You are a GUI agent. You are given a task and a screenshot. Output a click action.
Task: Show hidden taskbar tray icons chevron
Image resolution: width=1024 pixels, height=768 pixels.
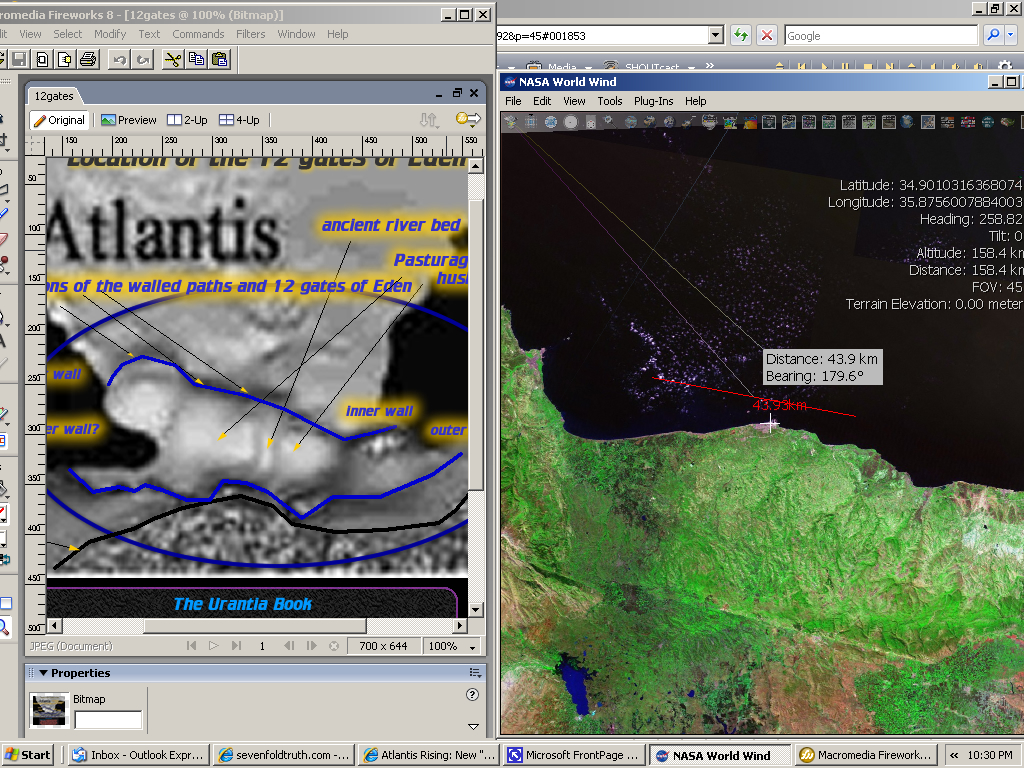click(x=954, y=755)
